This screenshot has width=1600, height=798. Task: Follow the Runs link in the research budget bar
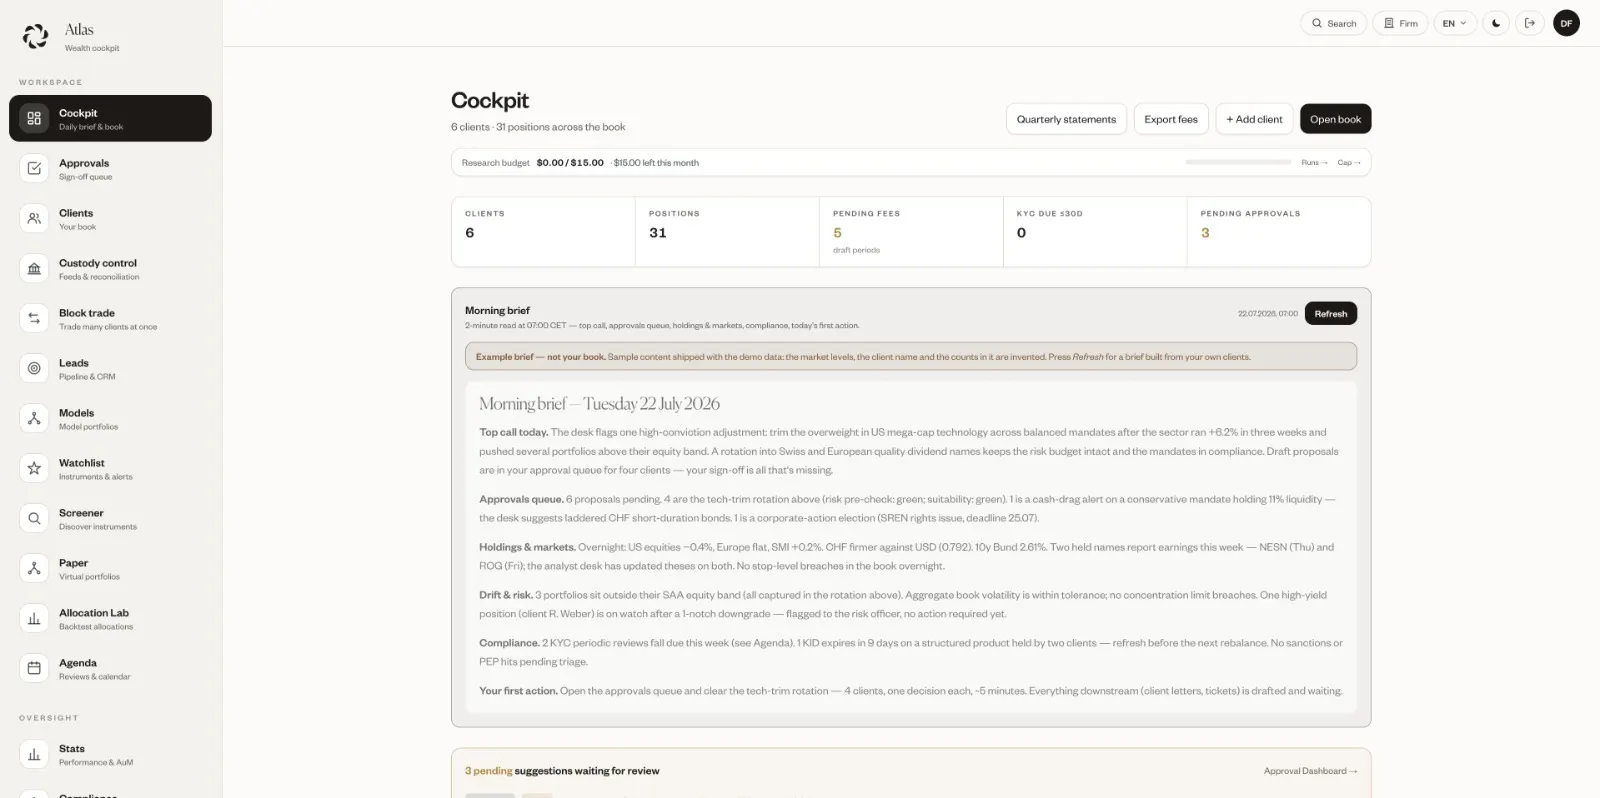1314,163
